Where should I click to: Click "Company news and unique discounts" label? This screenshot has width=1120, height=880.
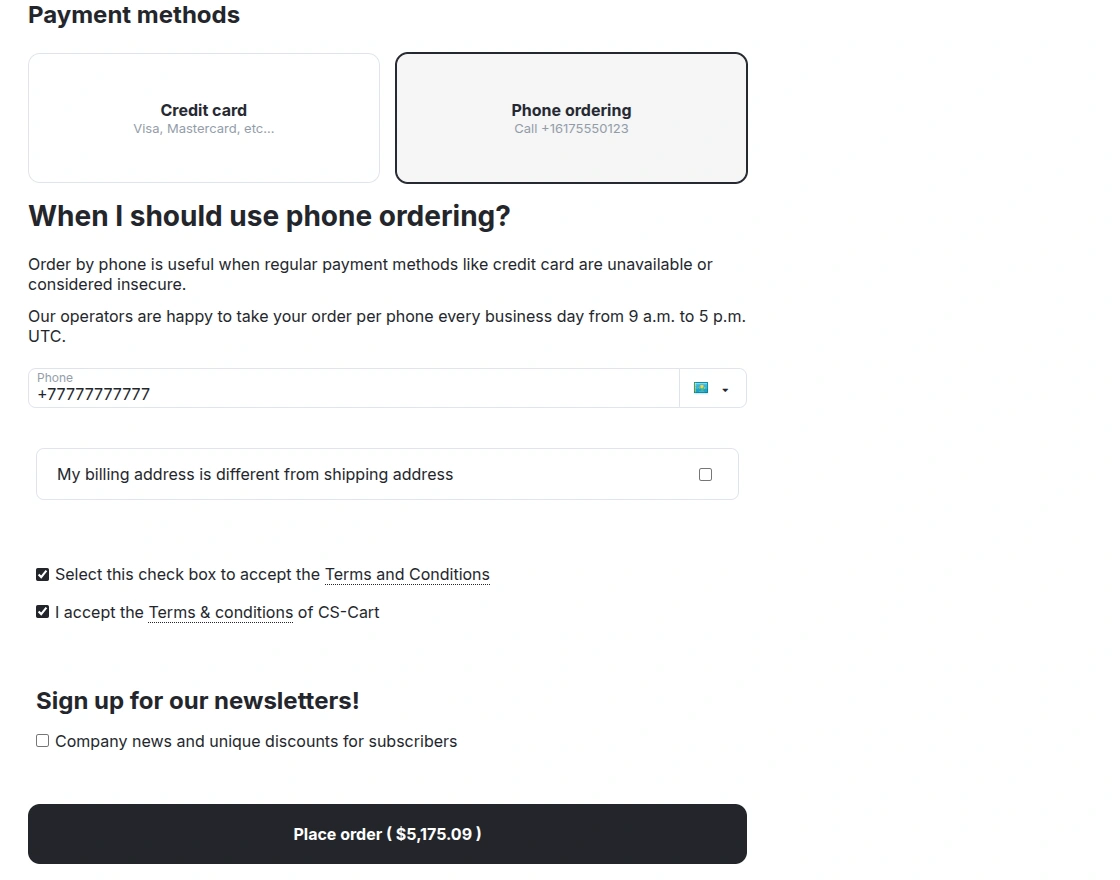point(256,741)
